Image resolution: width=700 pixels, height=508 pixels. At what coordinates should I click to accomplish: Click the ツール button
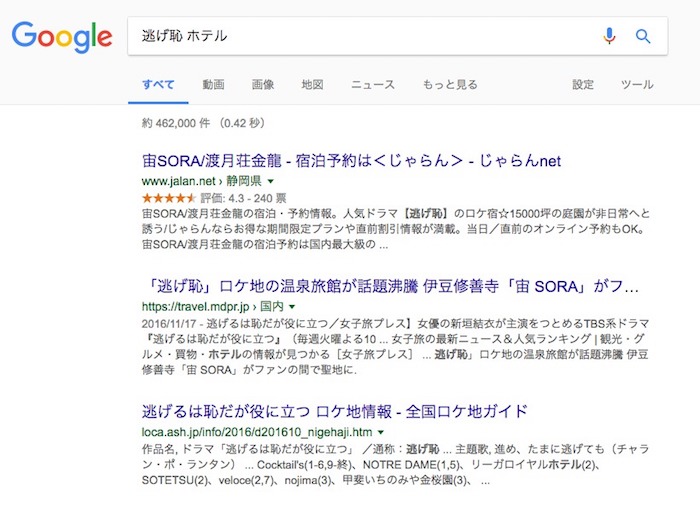637,85
